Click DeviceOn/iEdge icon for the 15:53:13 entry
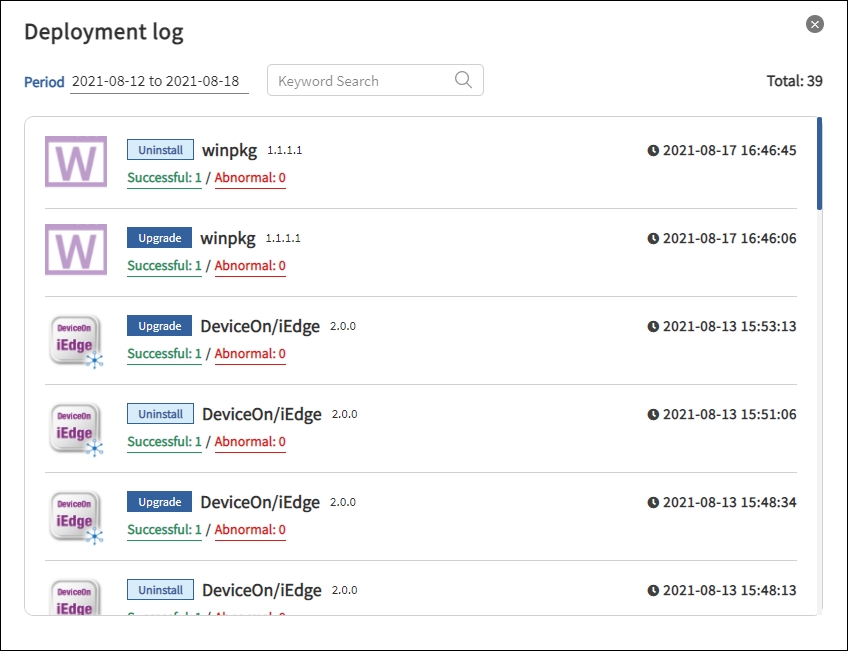848x651 pixels. [x=76, y=340]
